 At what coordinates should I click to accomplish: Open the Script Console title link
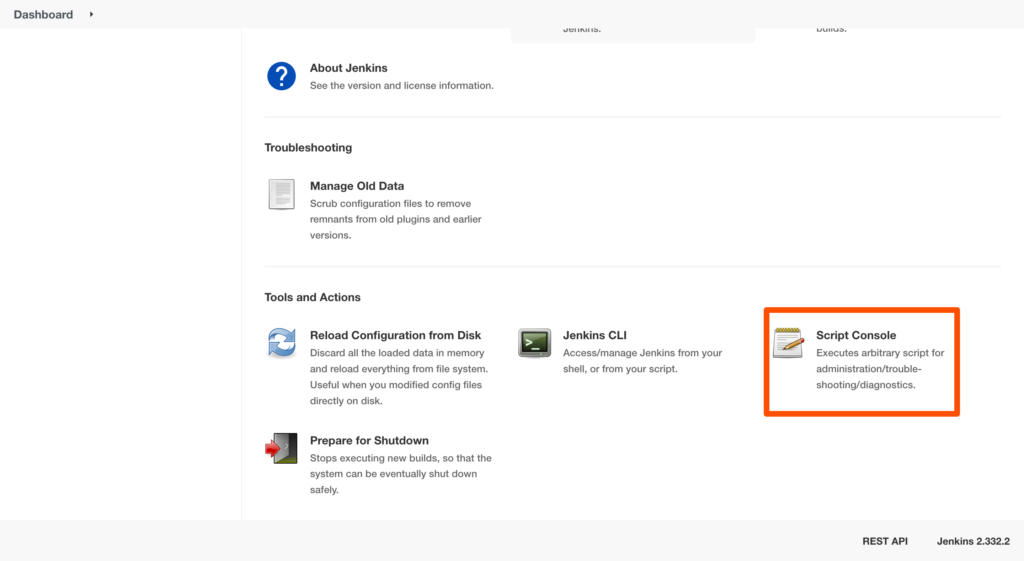pyautogui.click(x=856, y=335)
